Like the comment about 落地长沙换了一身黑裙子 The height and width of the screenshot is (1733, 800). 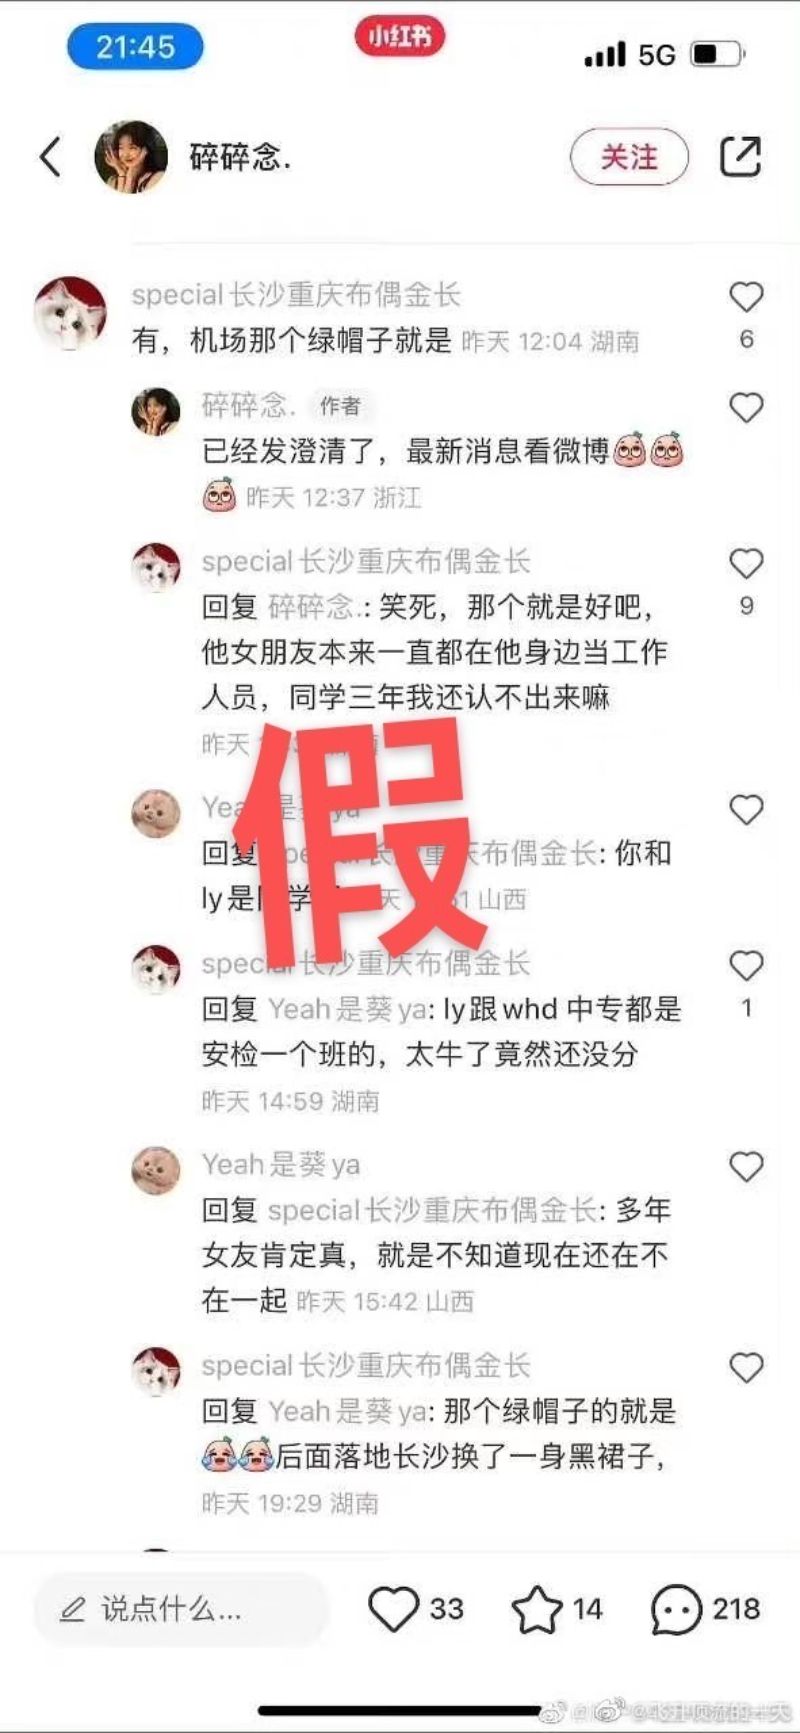(x=746, y=1367)
